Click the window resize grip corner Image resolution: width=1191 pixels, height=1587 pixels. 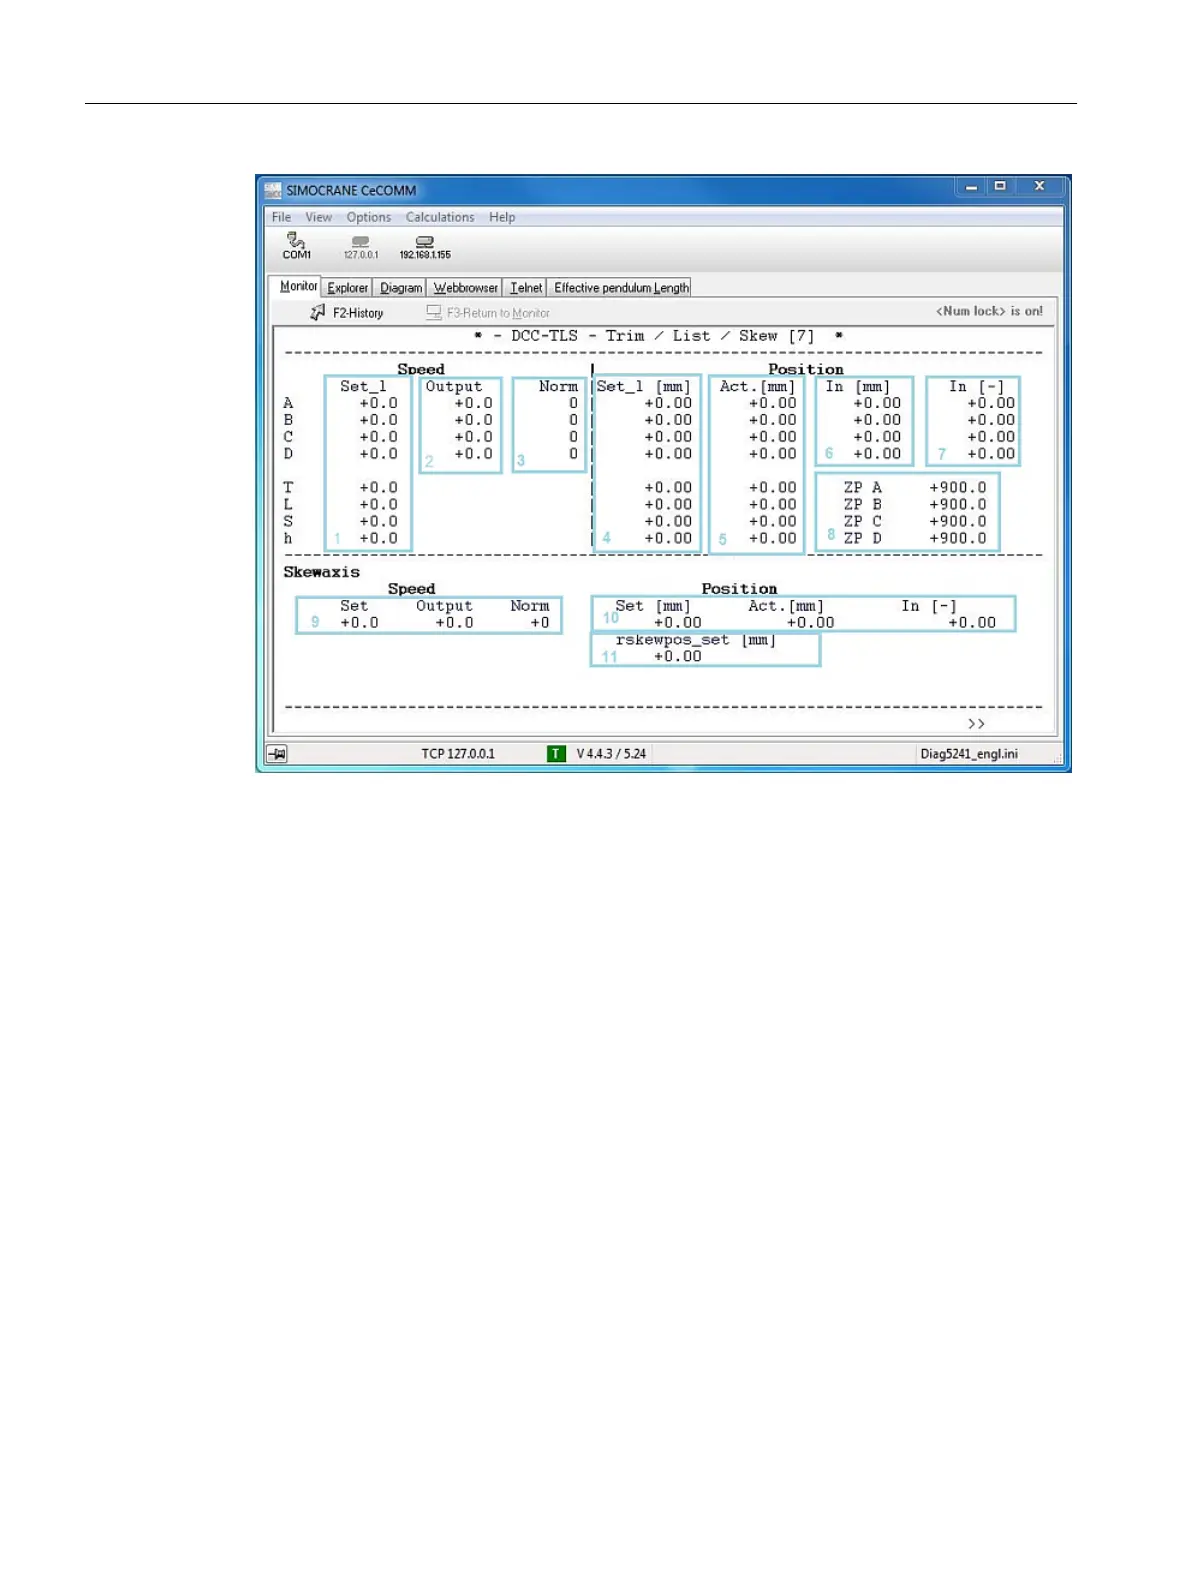click(x=1057, y=760)
